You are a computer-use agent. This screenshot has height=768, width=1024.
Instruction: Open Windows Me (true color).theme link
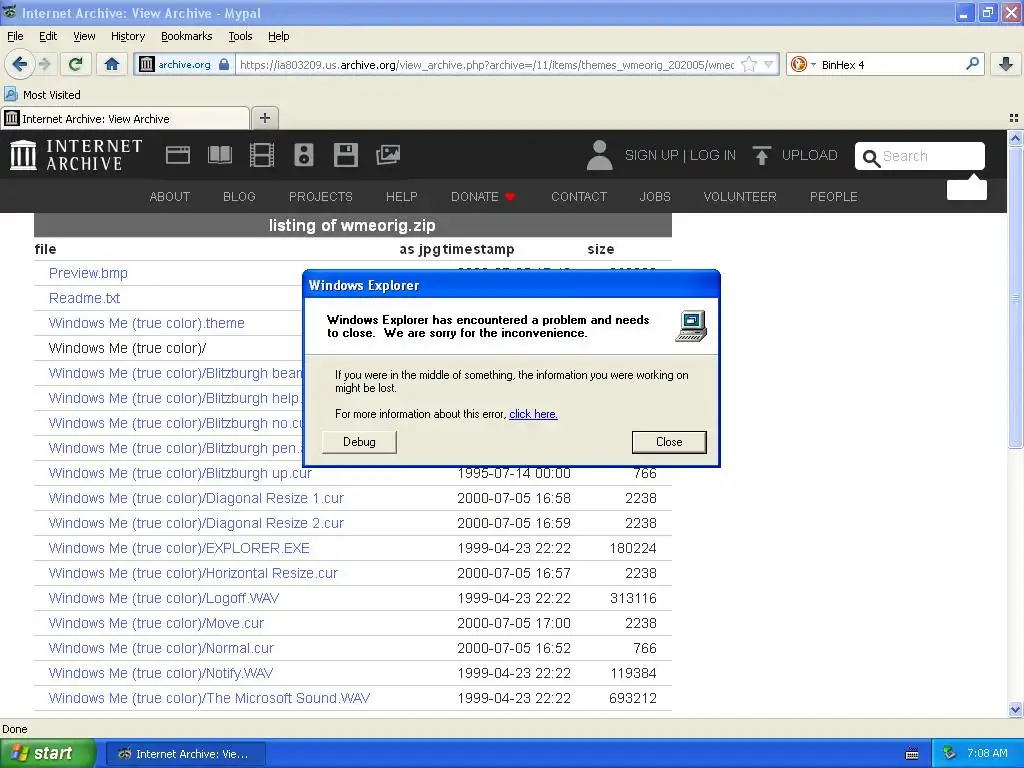(x=146, y=323)
